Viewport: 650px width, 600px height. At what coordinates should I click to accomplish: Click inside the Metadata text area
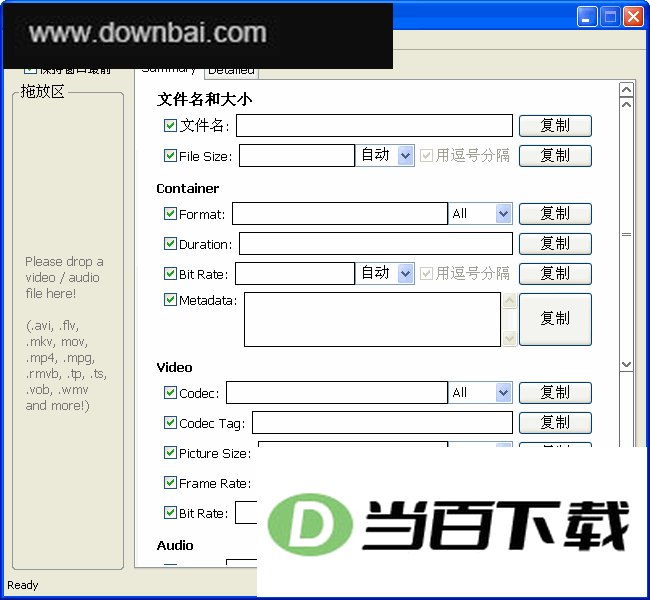click(x=372, y=319)
